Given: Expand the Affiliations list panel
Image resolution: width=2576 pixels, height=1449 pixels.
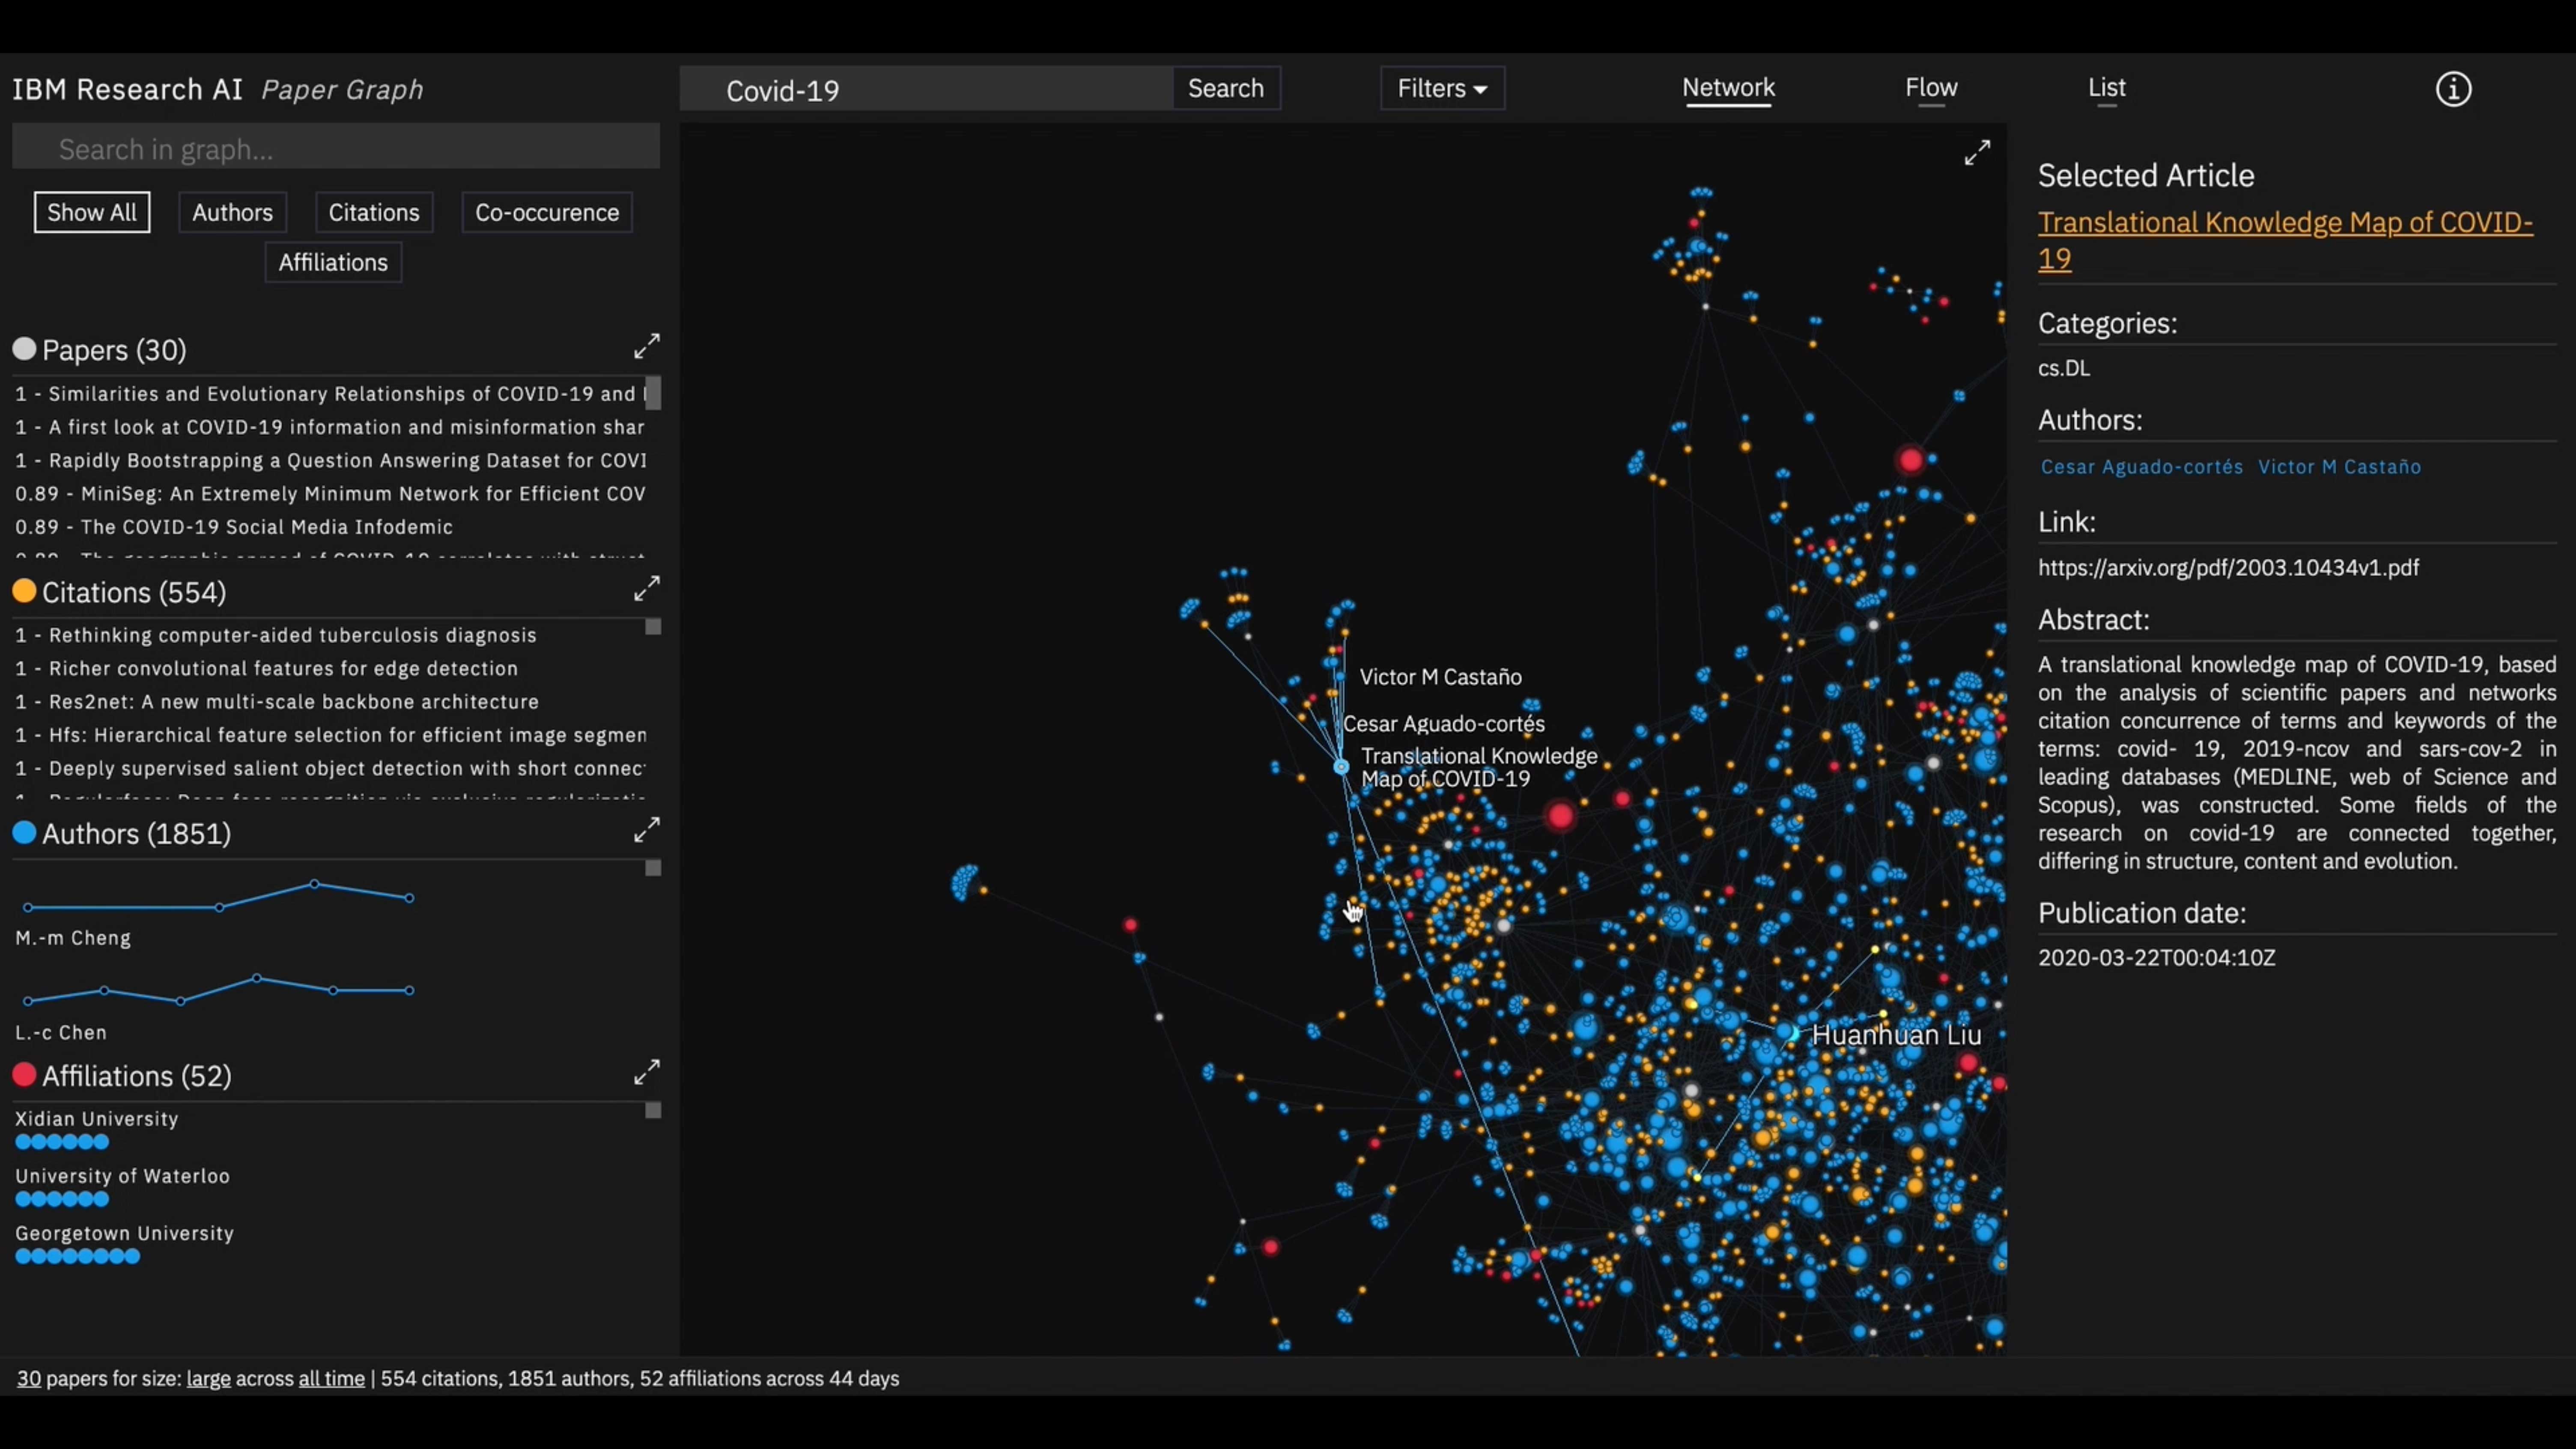Looking at the screenshot, I should (646, 1072).
